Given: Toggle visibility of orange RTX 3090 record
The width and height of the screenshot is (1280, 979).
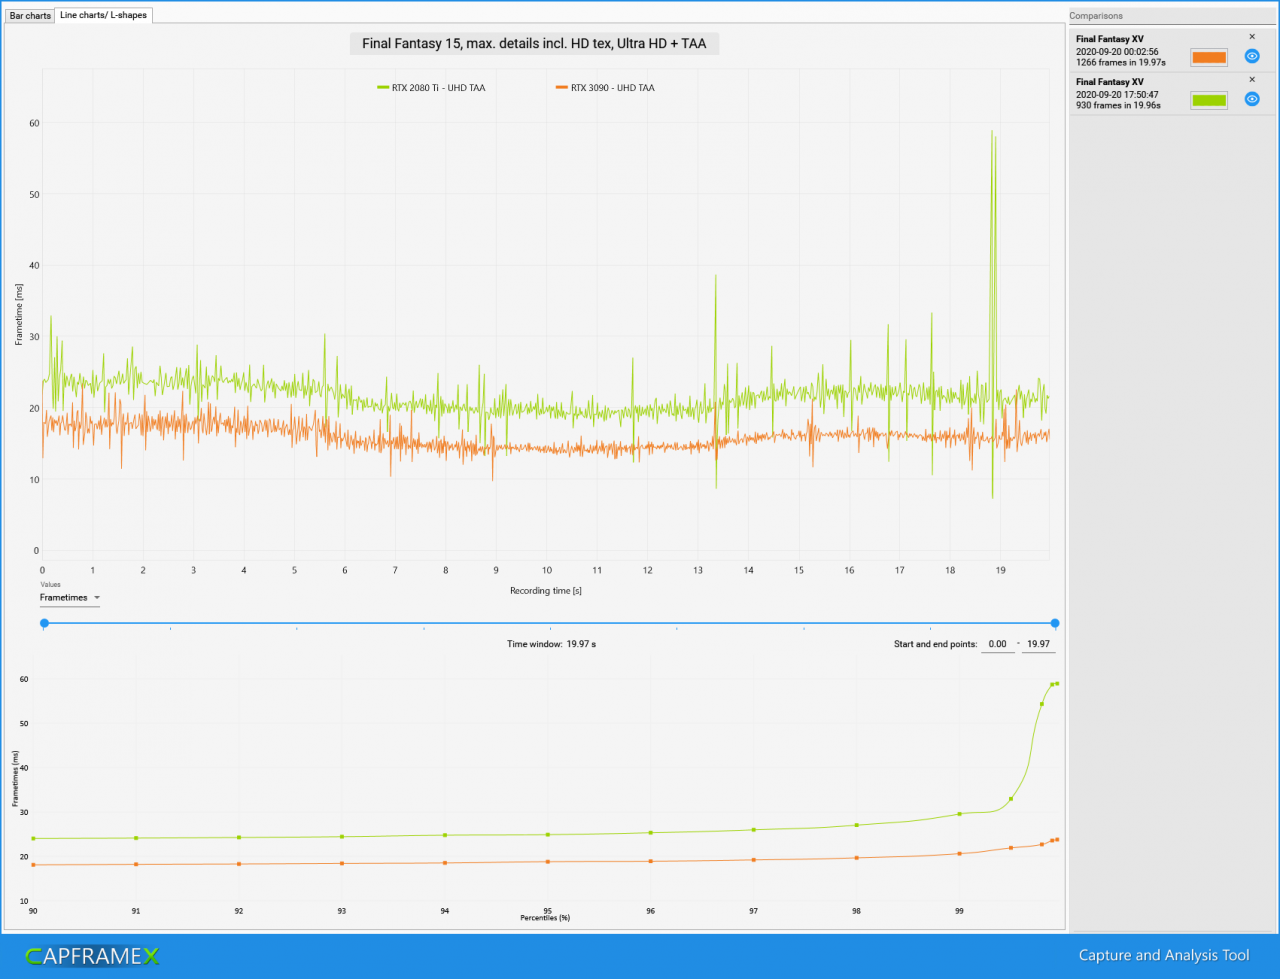Looking at the screenshot, I should coord(1251,56).
